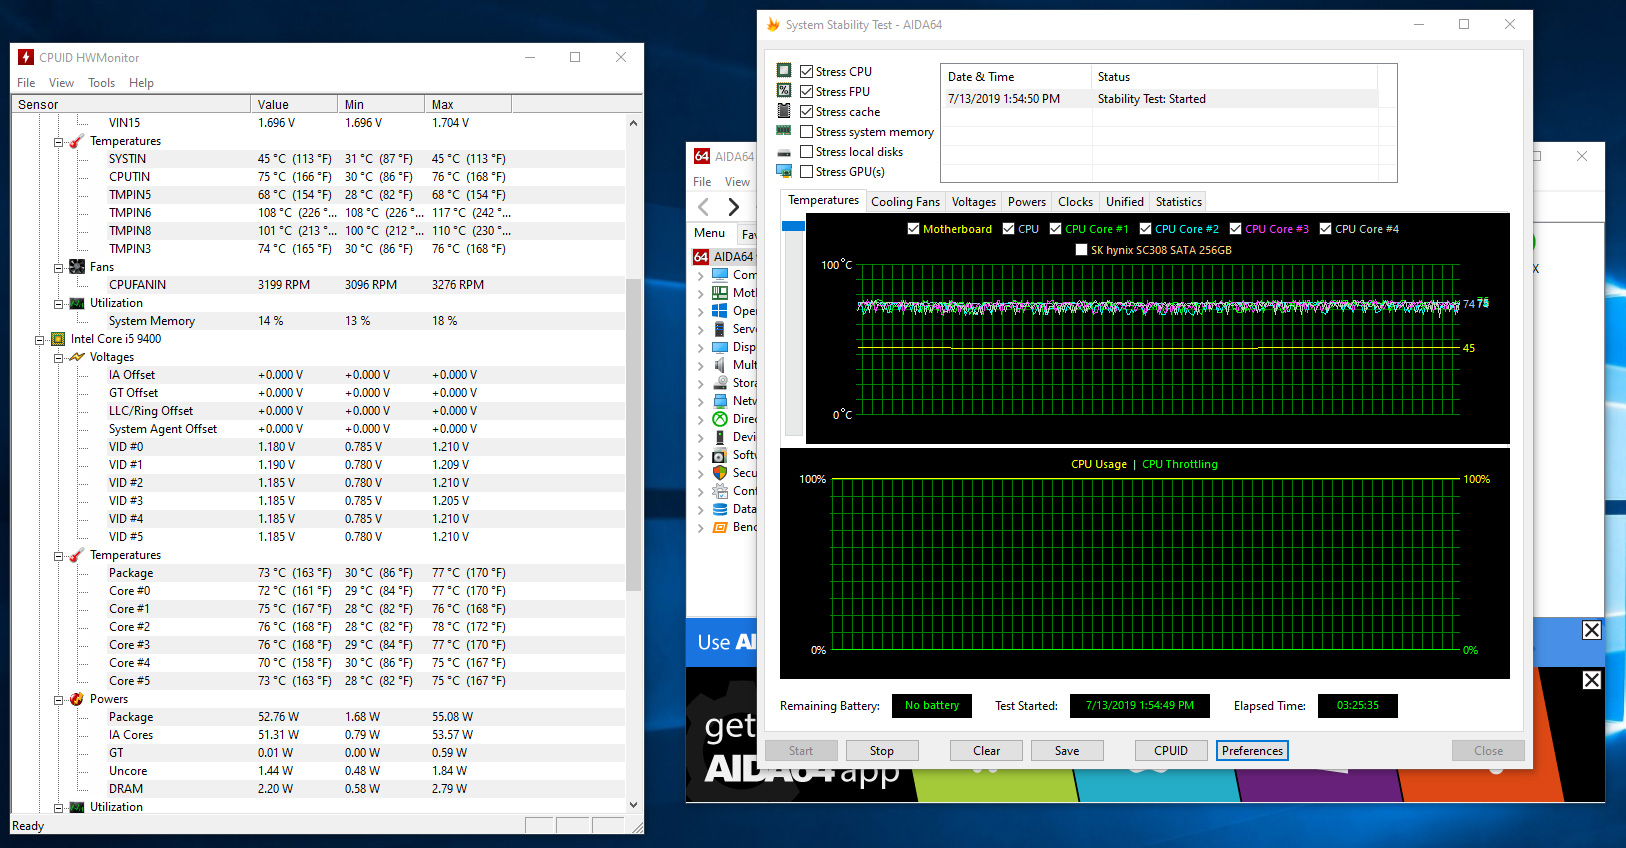Expand the Software node in AIDA64 tree
The width and height of the screenshot is (1626, 848).
pos(700,455)
